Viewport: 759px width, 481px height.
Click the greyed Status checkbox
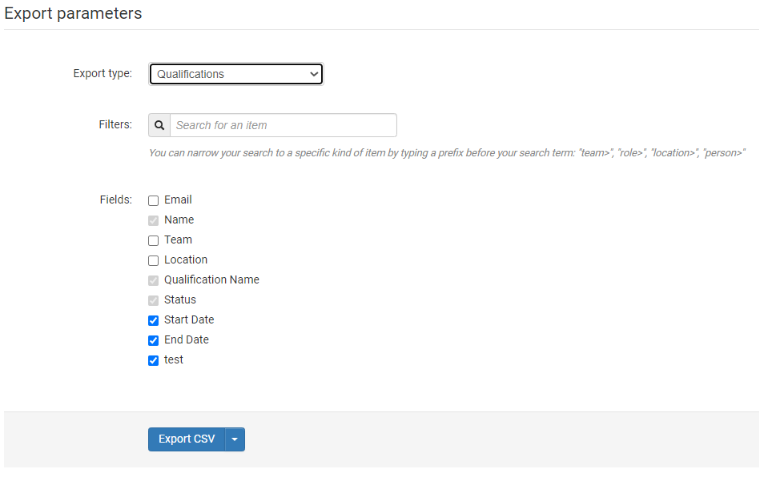154,301
